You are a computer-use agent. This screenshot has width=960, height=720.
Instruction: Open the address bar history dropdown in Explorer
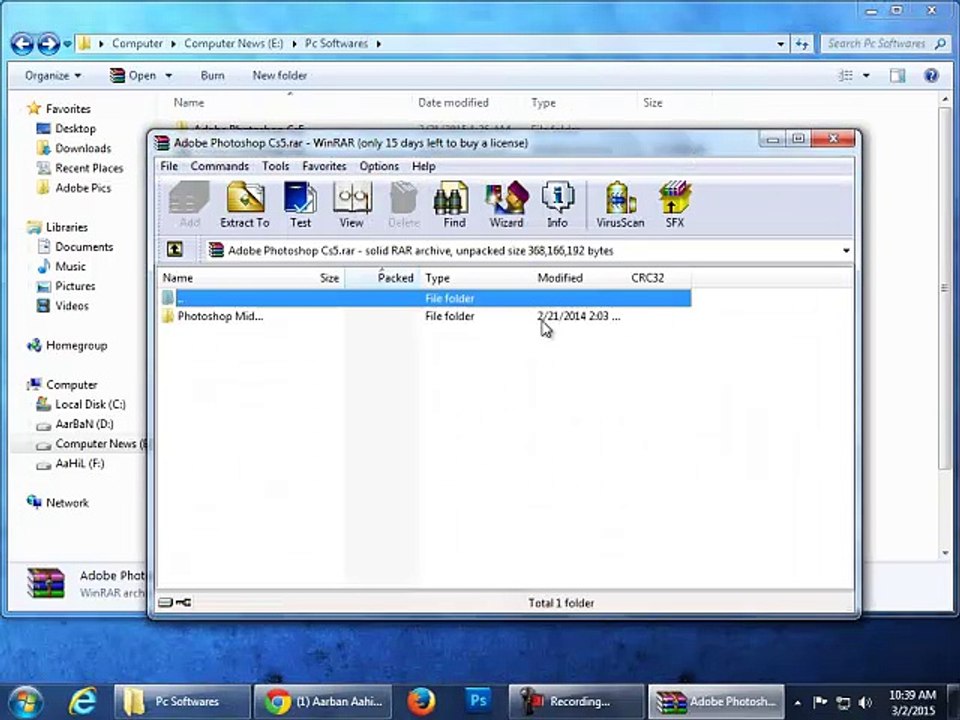click(x=780, y=43)
